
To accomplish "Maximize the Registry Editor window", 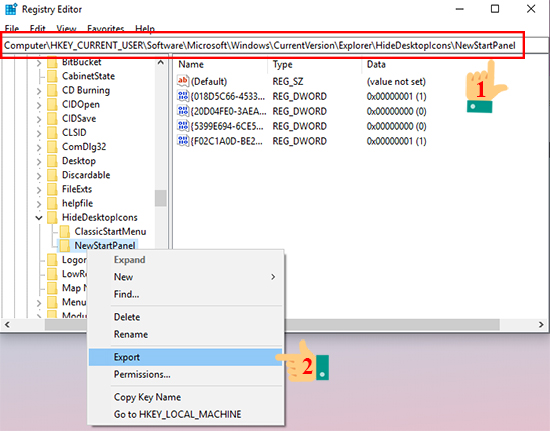I will [495, 9].
